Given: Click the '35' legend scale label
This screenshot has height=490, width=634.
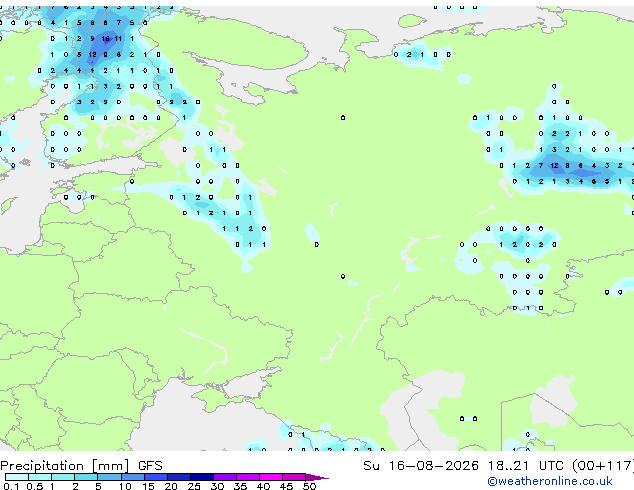Looking at the screenshot, I should [240, 486].
